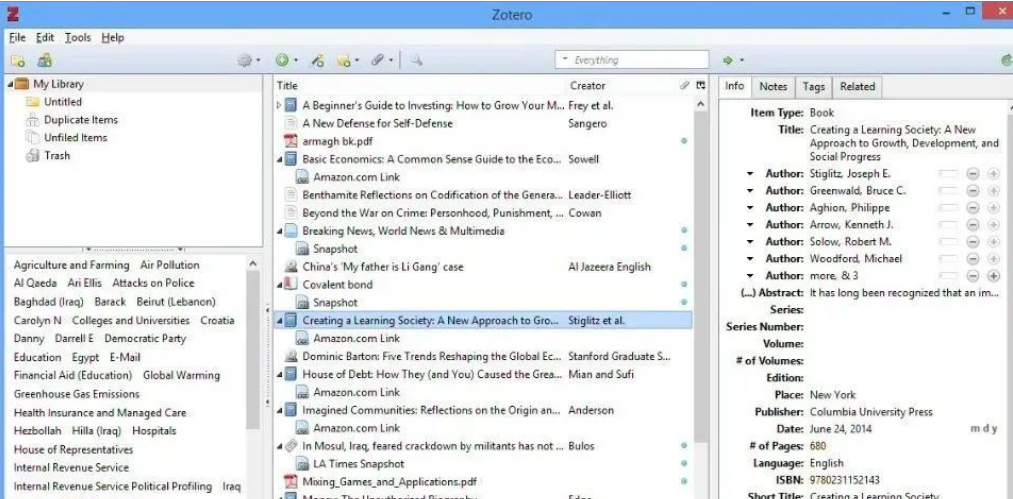Image resolution: width=1013 pixels, height=499 pixels.
Task: Toggle name field mode for Woodford author
Action: (948, 259)
